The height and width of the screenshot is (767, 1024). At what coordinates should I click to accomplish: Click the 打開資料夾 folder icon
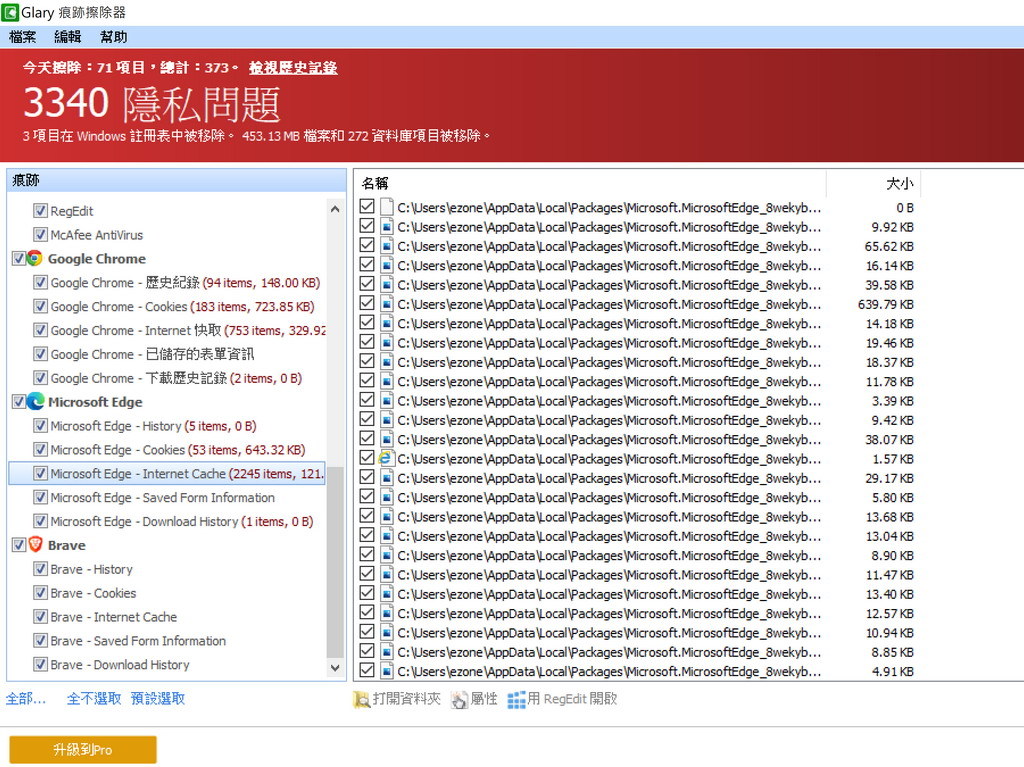pos(361,699)
